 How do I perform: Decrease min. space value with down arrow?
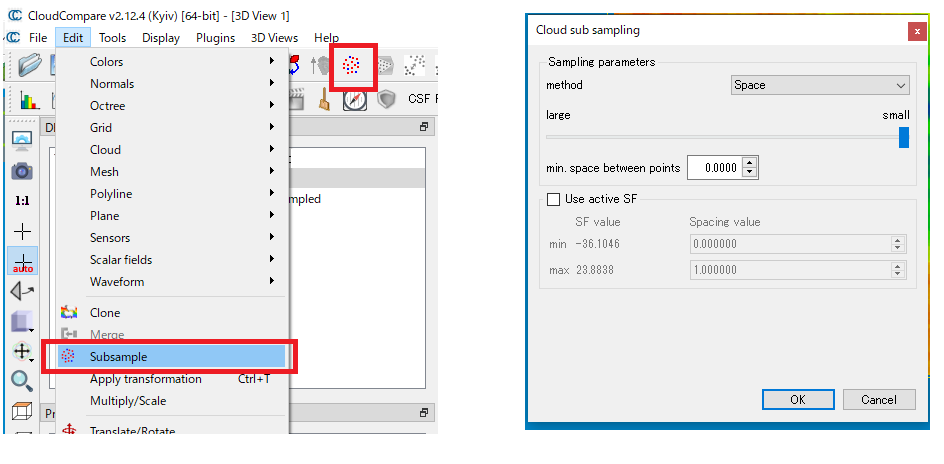click(750, 173)
